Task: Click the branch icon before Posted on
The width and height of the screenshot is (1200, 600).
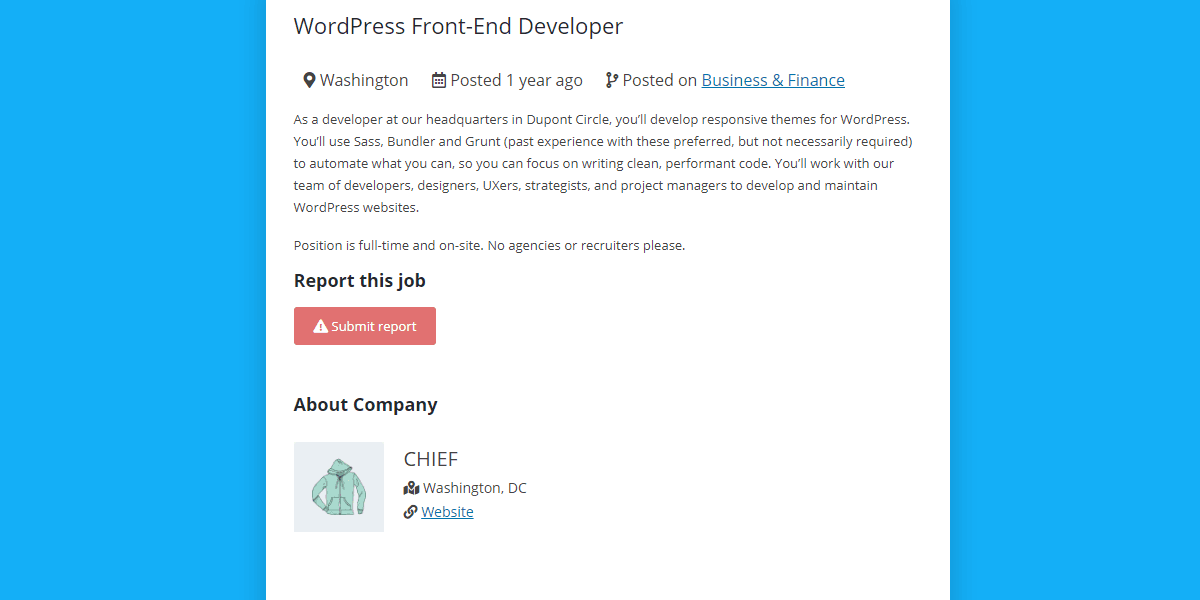Action: click(612, 80)
